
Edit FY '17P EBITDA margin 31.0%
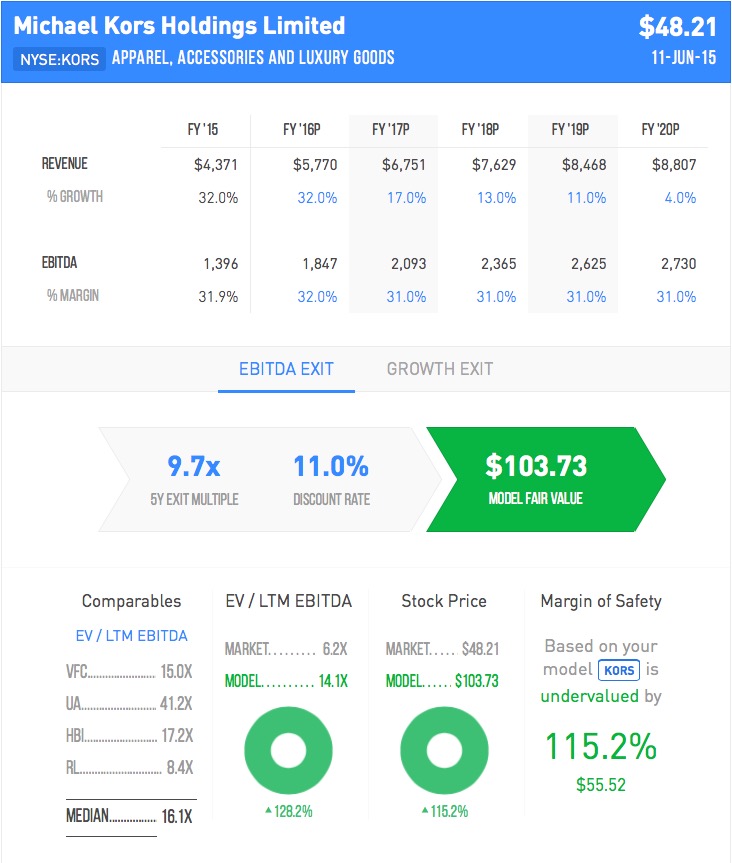coord(406,297)
